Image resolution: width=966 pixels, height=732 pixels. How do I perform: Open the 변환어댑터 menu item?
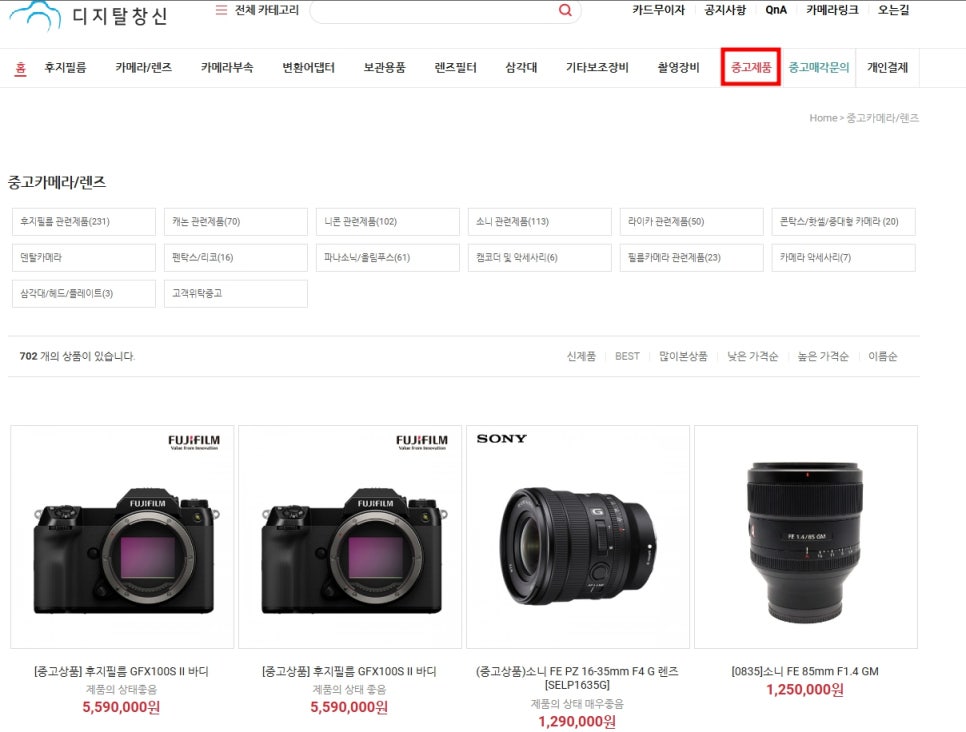308,68
